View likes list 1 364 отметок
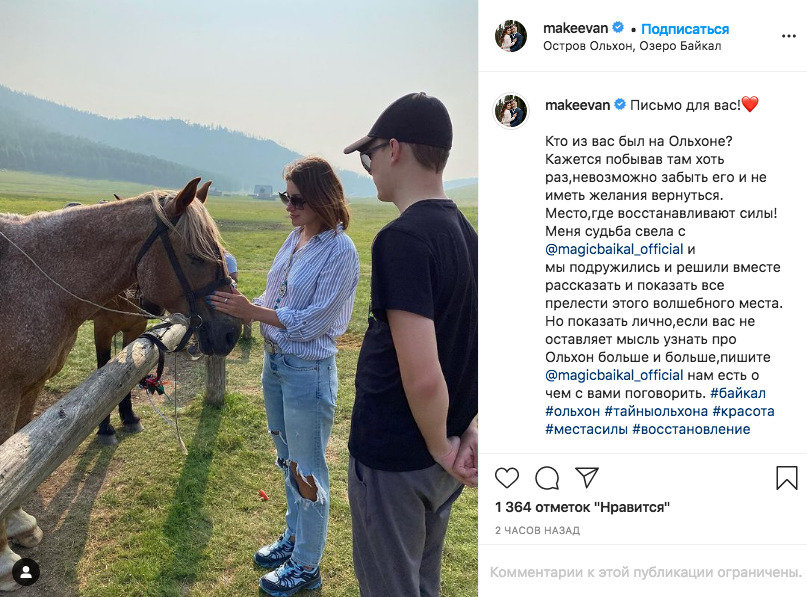Viewport: 807px width, 597px height. pyautogui.click(x=583, y=507)
